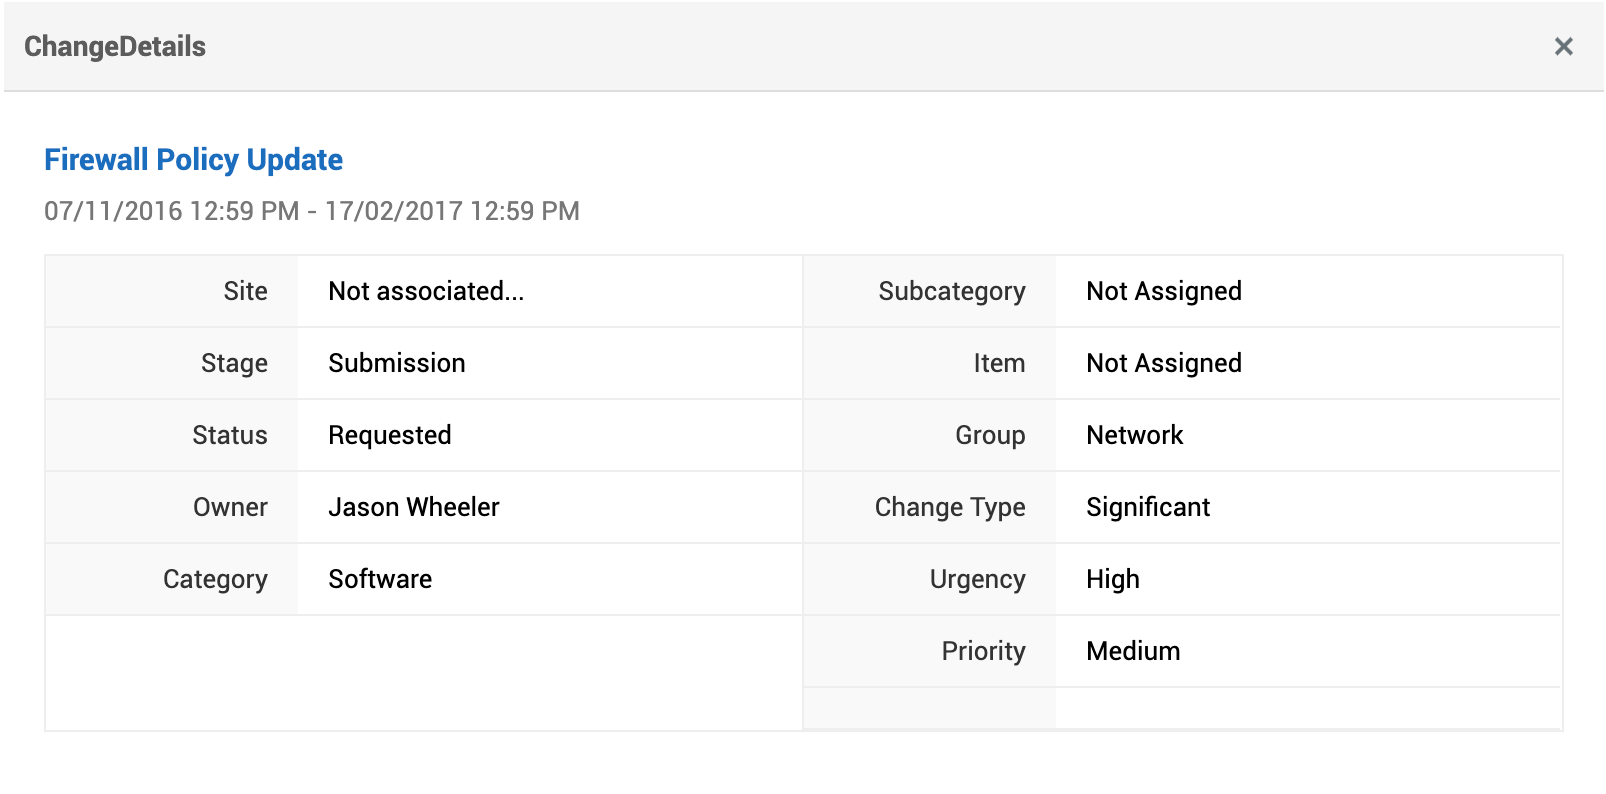Click the Status value Requested
This screenshot has width=1606, height=794.
pos(390,435)
